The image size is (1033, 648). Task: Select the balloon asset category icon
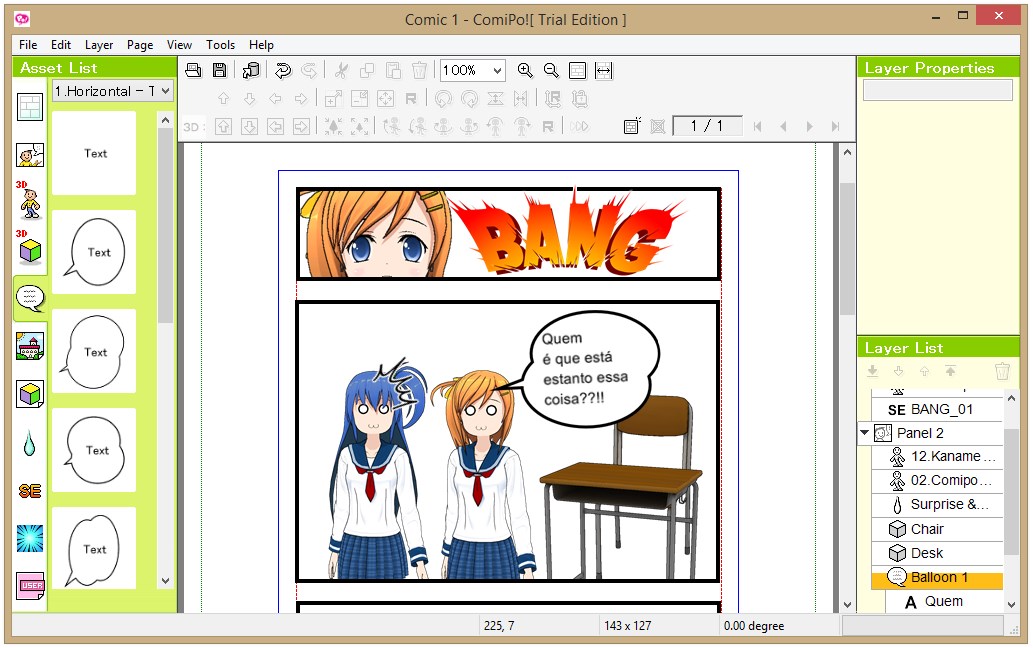(x=29, y=297)
